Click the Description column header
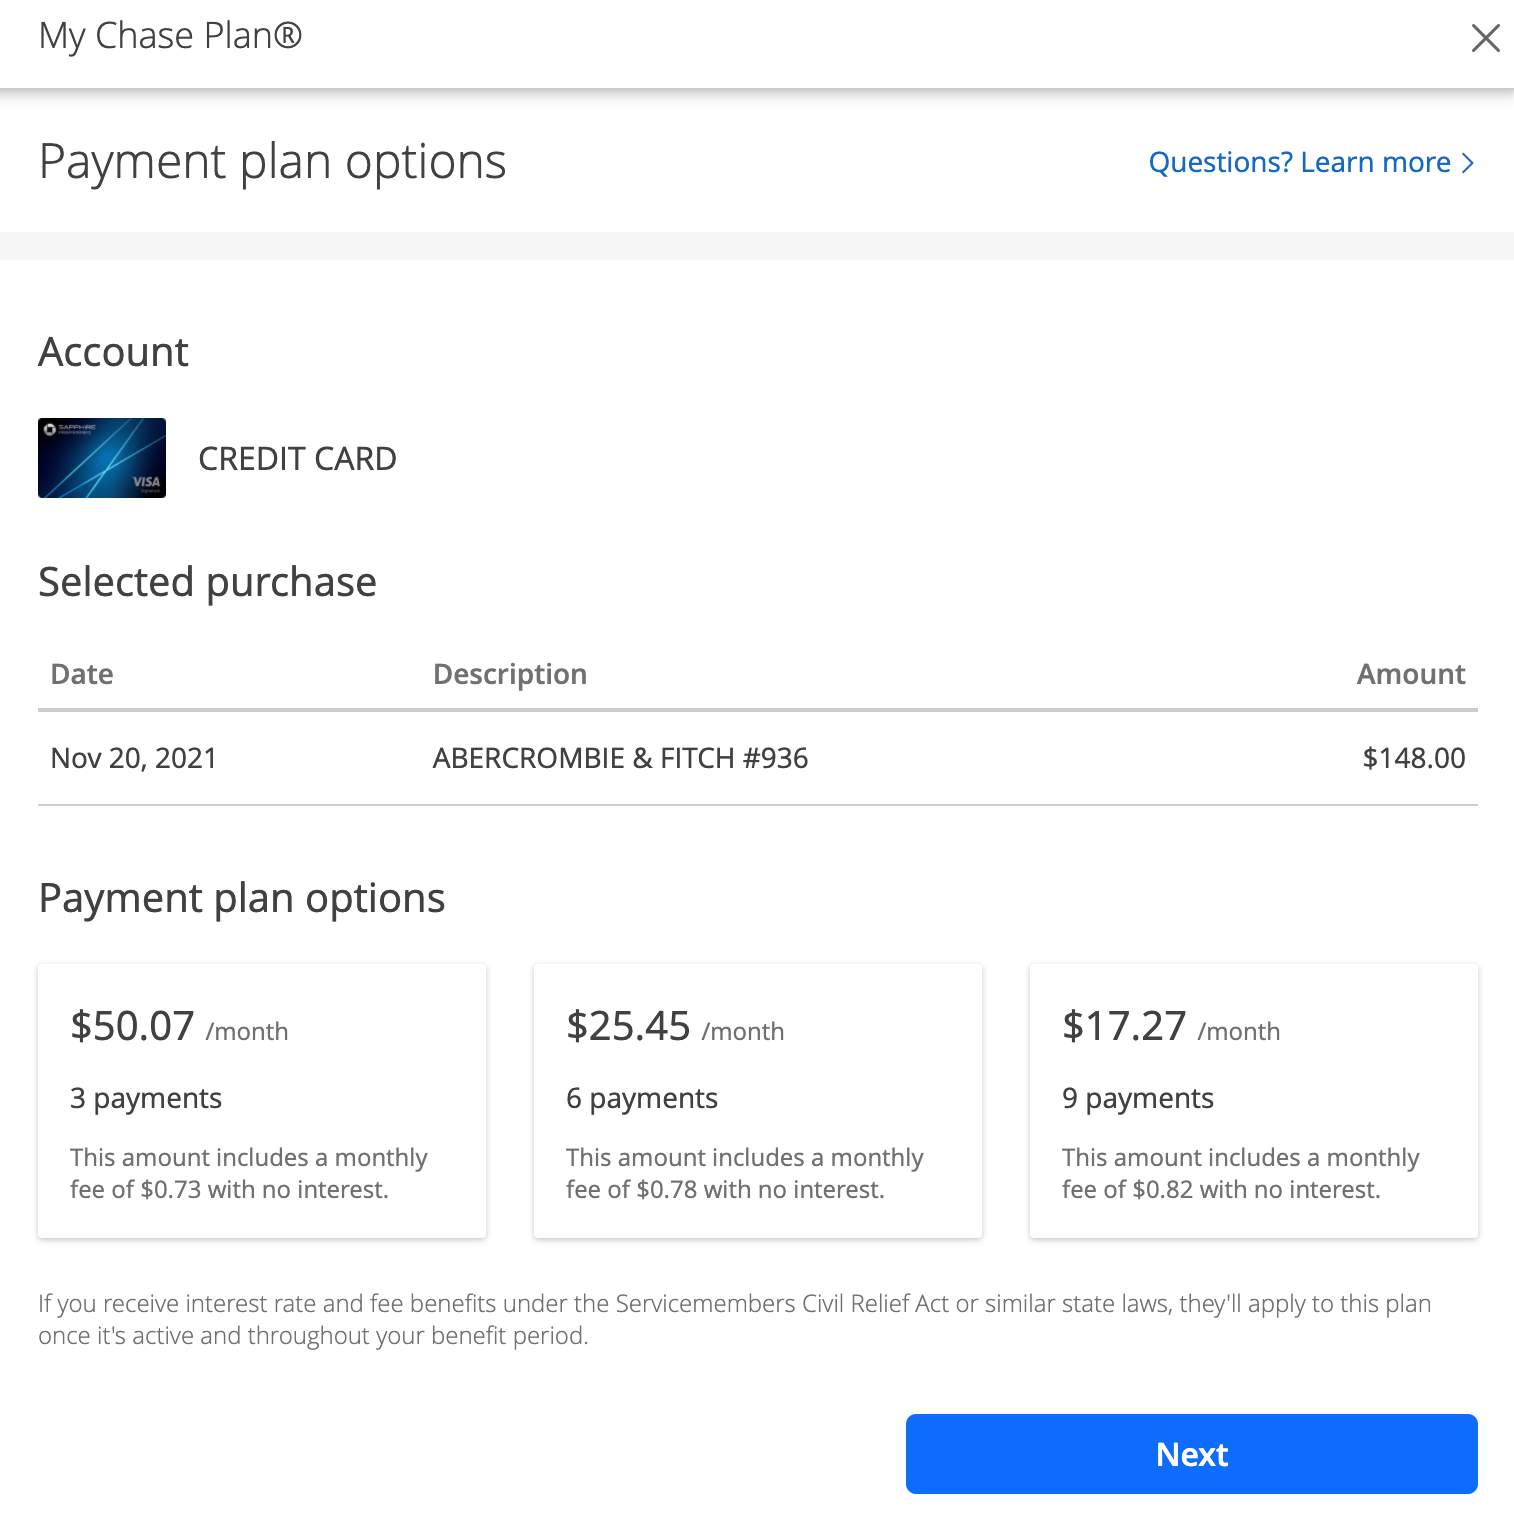 [x=510, y=674]
